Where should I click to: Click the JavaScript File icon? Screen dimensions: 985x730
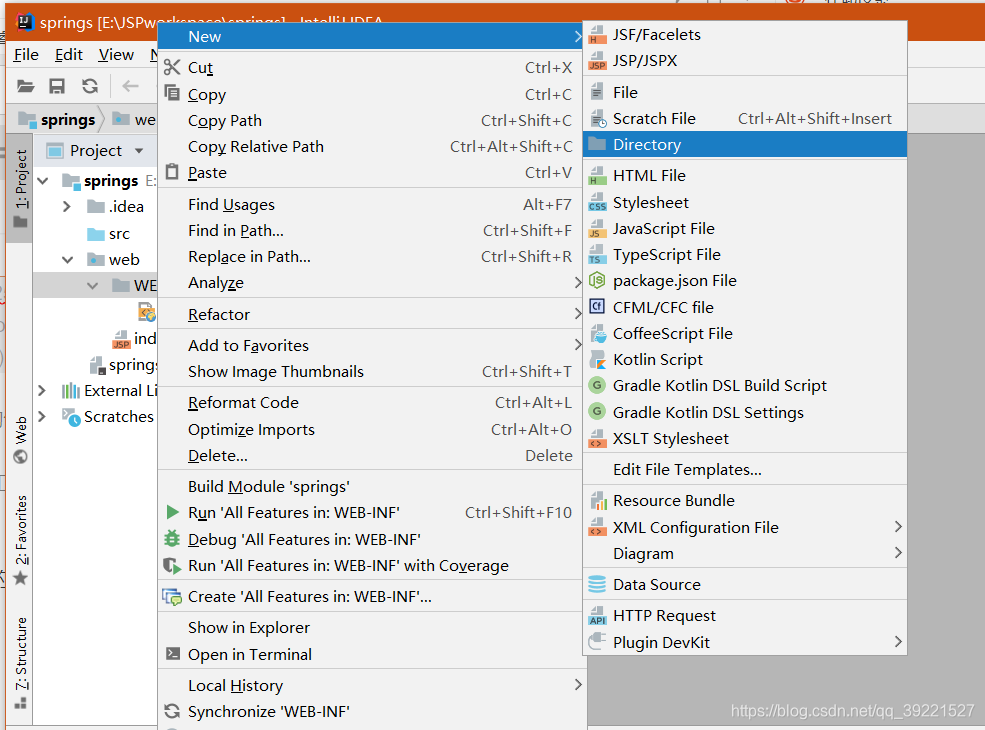coord(597,229)
